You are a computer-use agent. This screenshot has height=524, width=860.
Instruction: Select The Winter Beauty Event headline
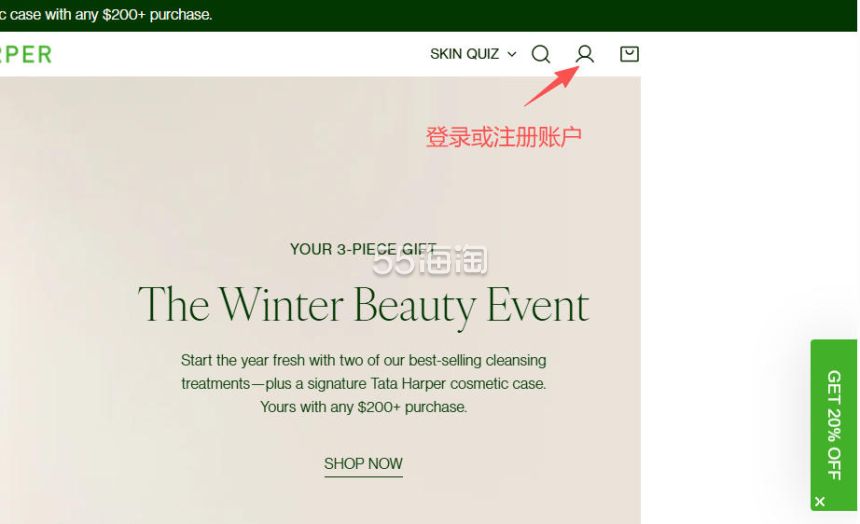point(363,305)
